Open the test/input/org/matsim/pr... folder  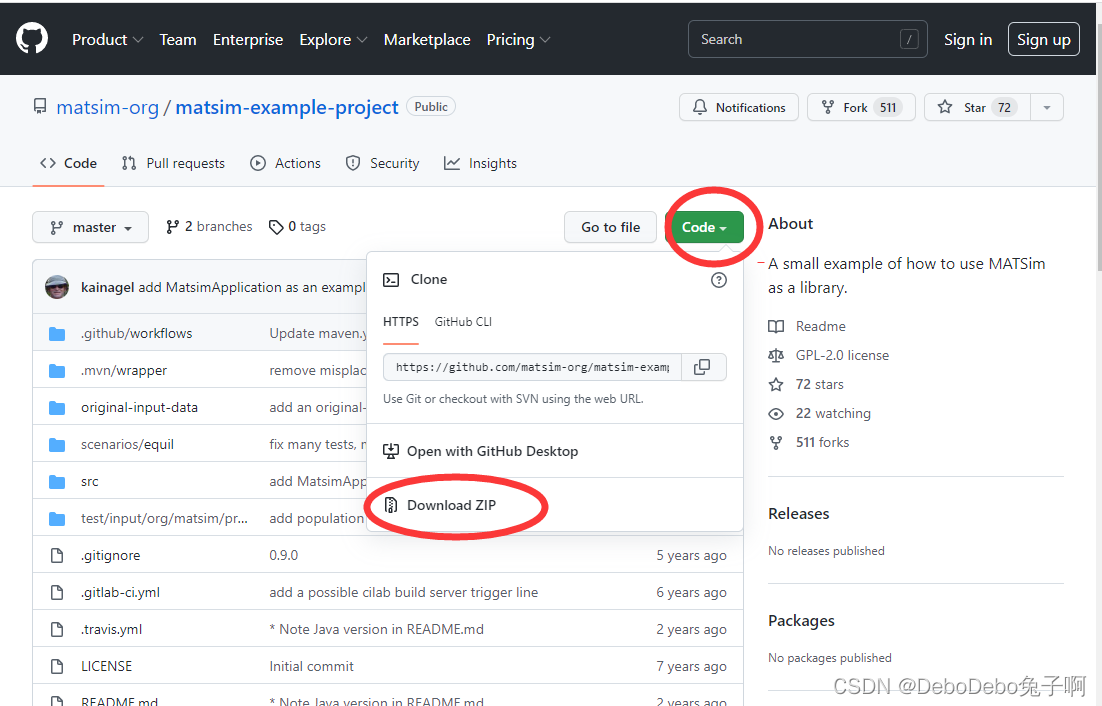[x=164, y=518]
